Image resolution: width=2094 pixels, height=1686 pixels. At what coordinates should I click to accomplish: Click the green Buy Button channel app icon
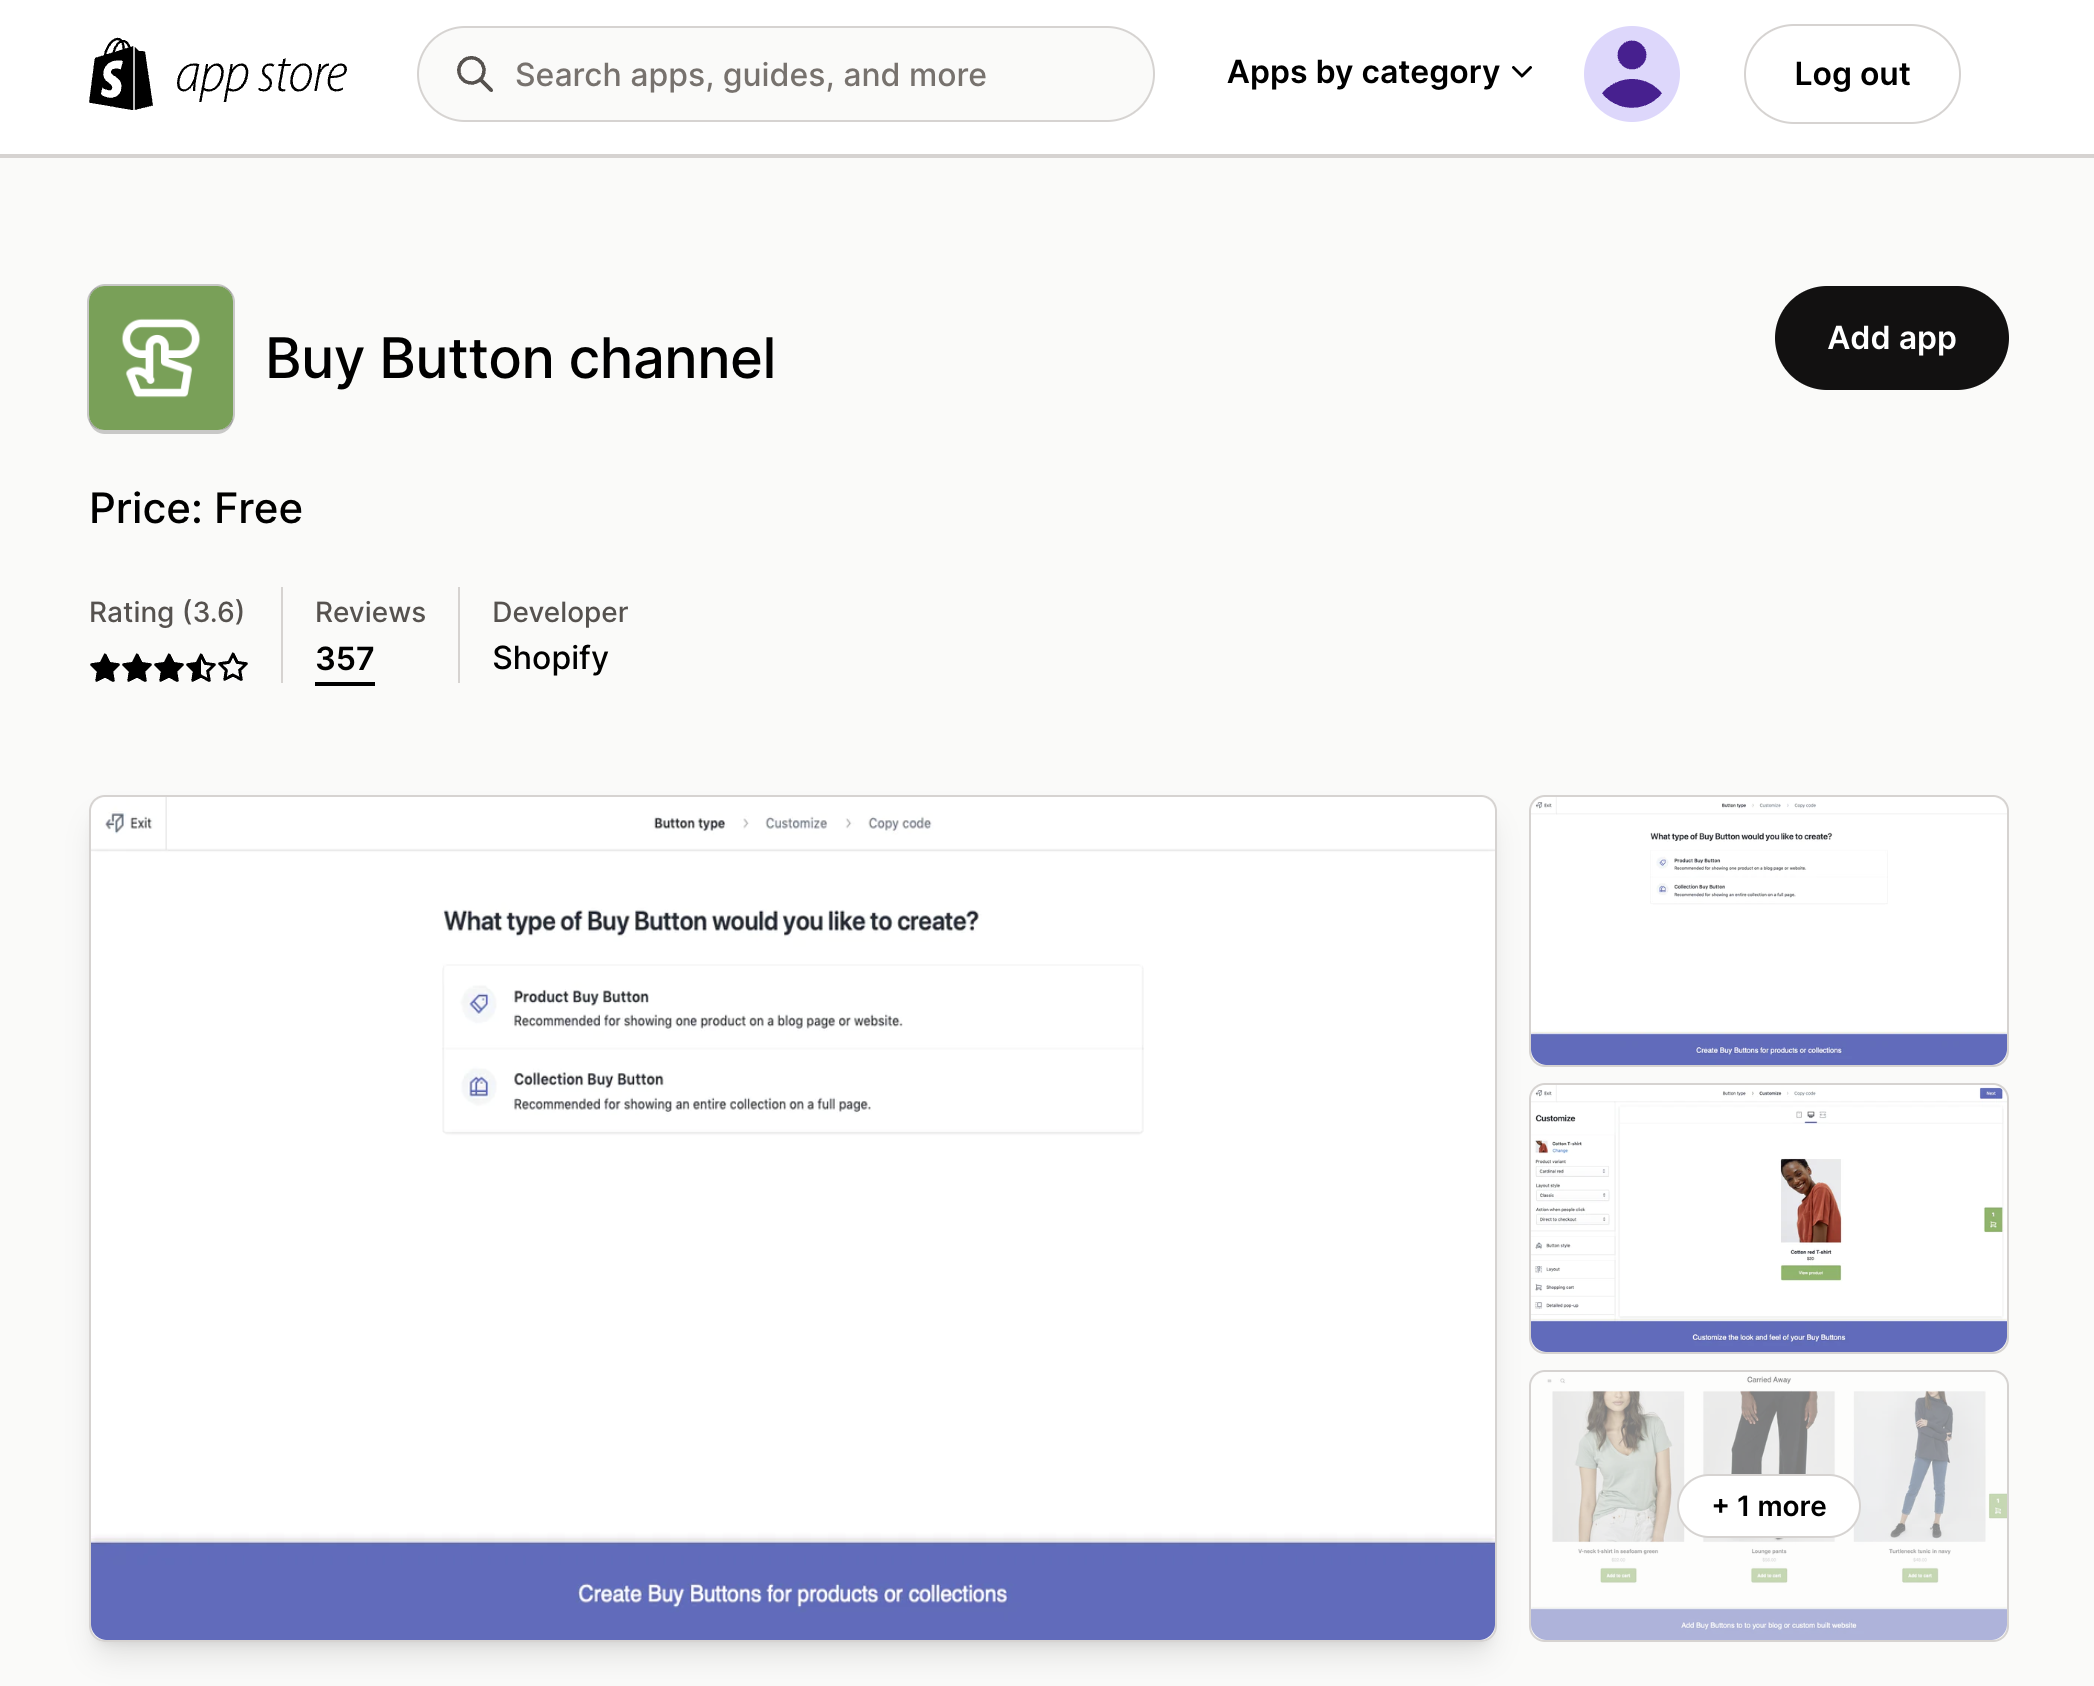pyautogui.click(x=160, y=358)
